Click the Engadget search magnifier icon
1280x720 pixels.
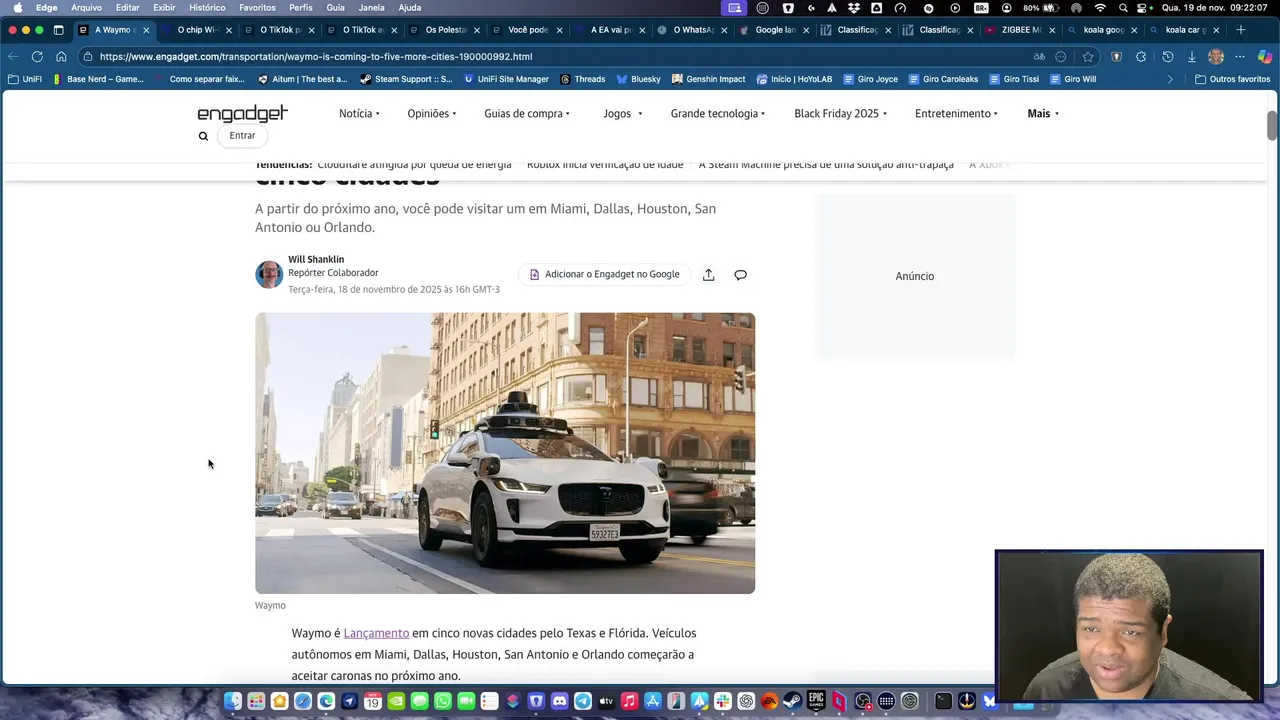tap(203, 136)
